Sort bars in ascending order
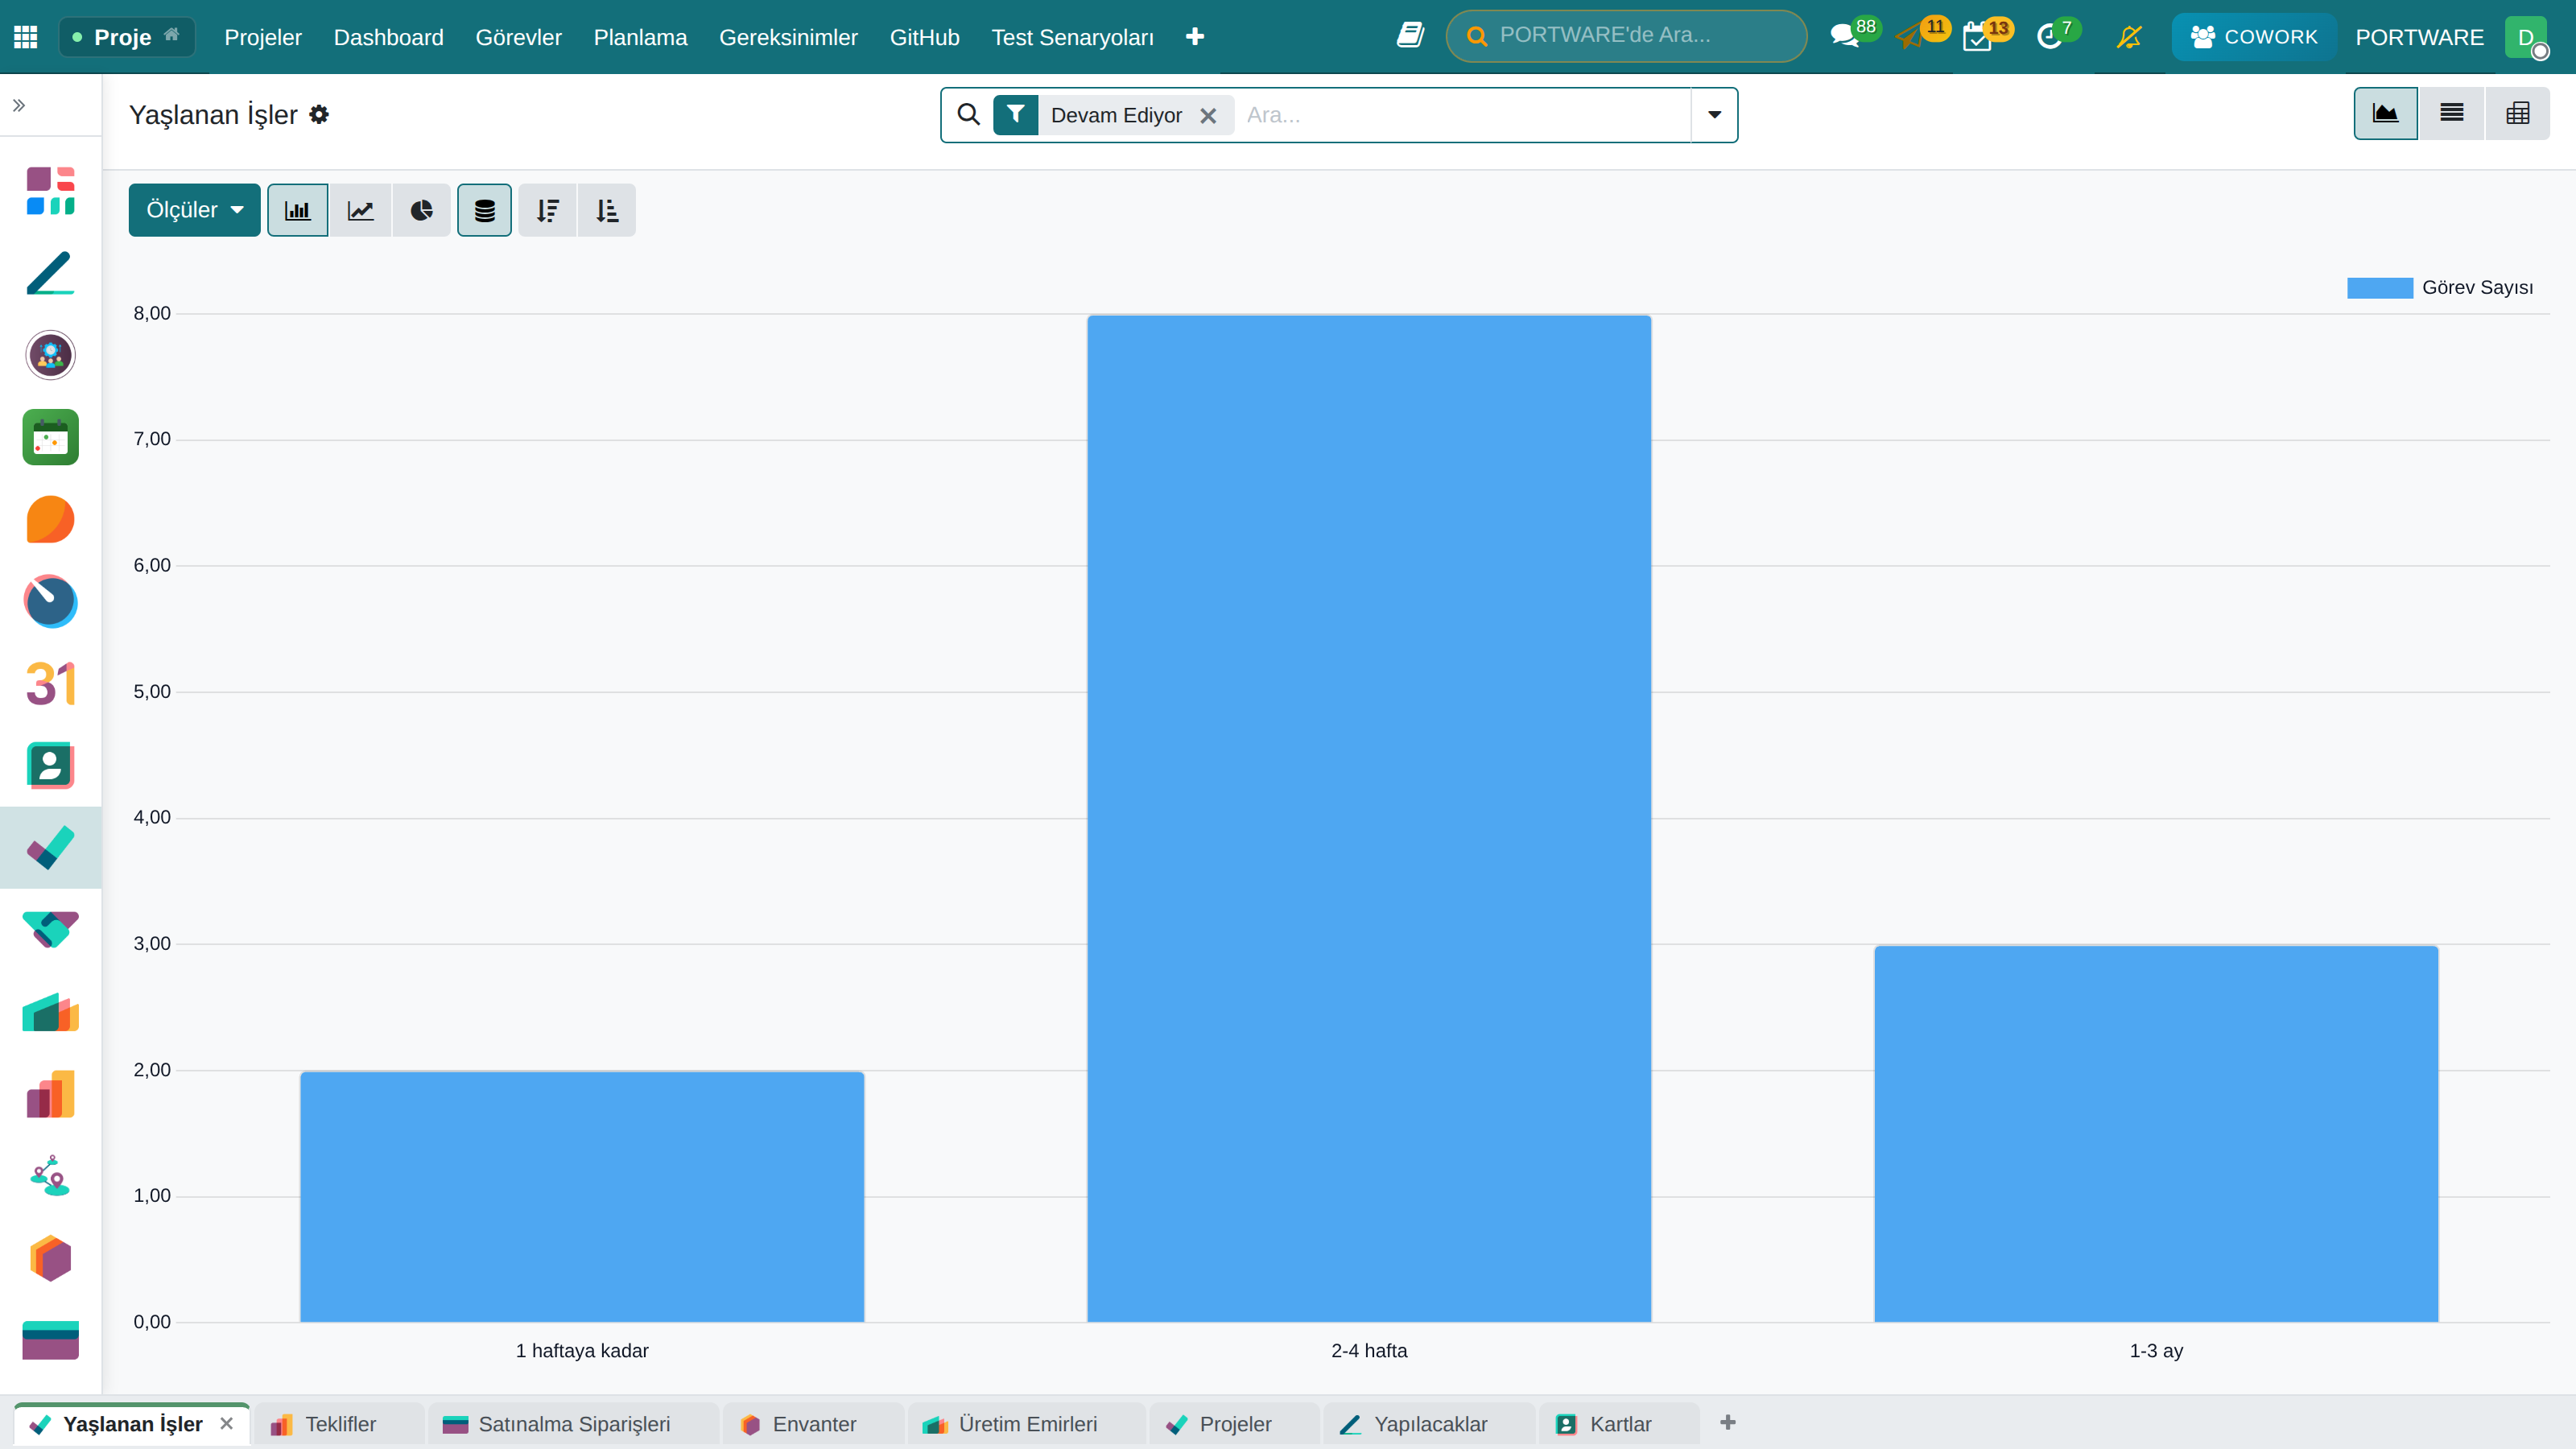The height and width of the screenshot is (1449, 2576). pyautogui.click(x=607, y=210)
